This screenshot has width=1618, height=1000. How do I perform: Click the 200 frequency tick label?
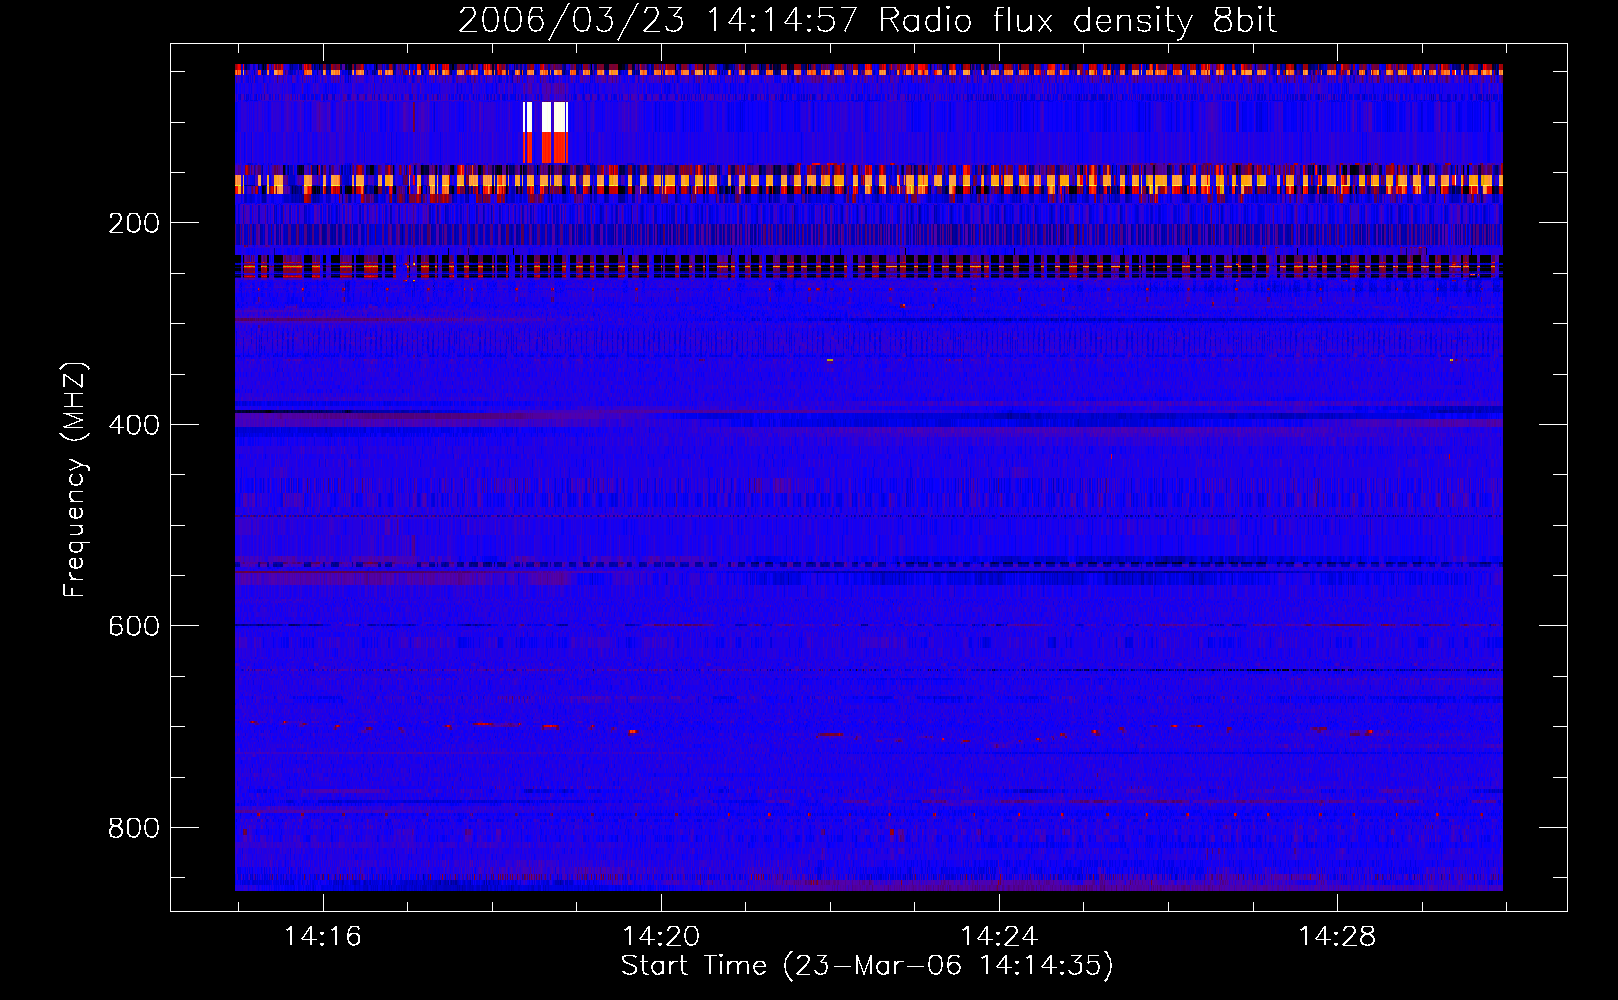click(x=134, y=223)
